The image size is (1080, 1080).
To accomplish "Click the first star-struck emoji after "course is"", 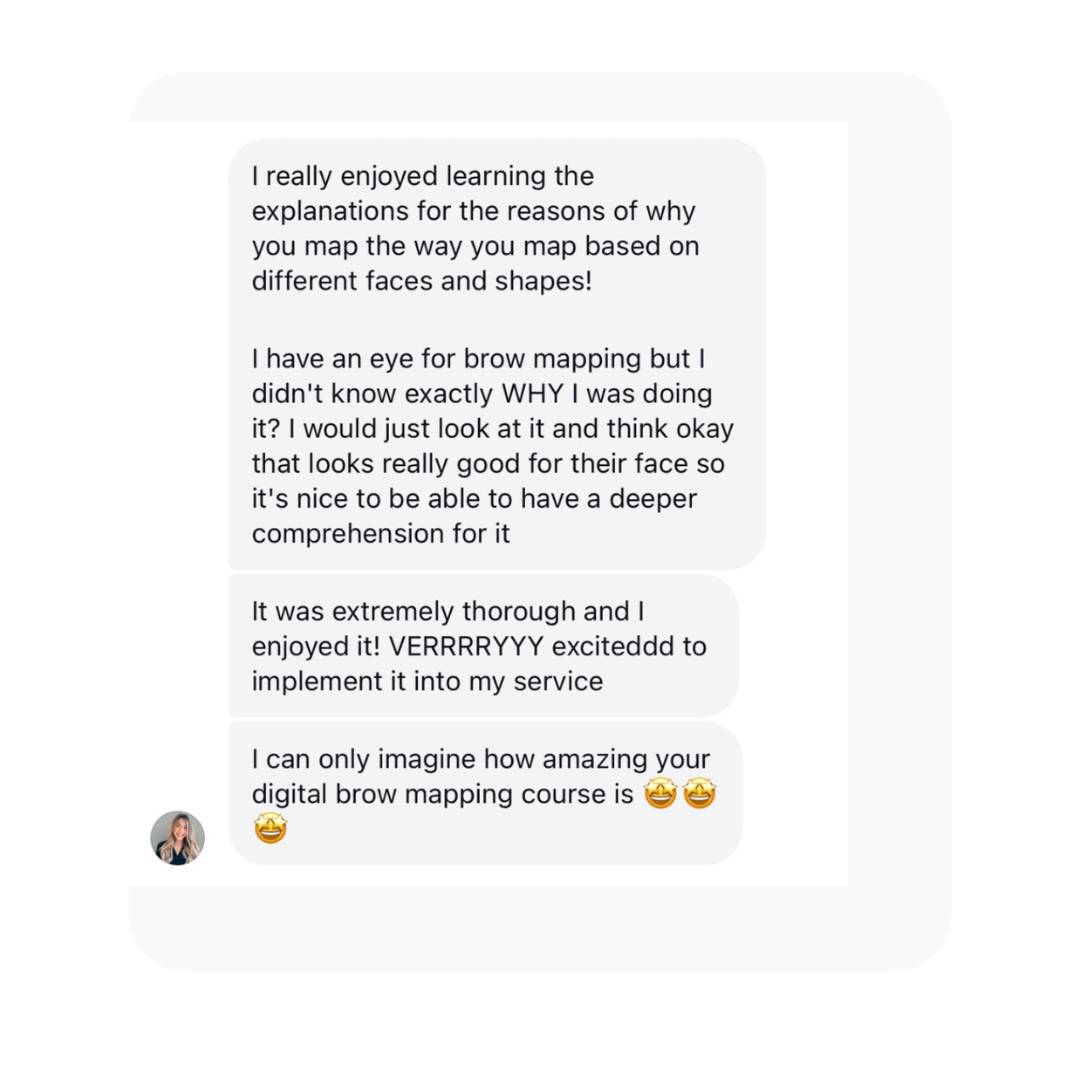I will coord(660,793).
